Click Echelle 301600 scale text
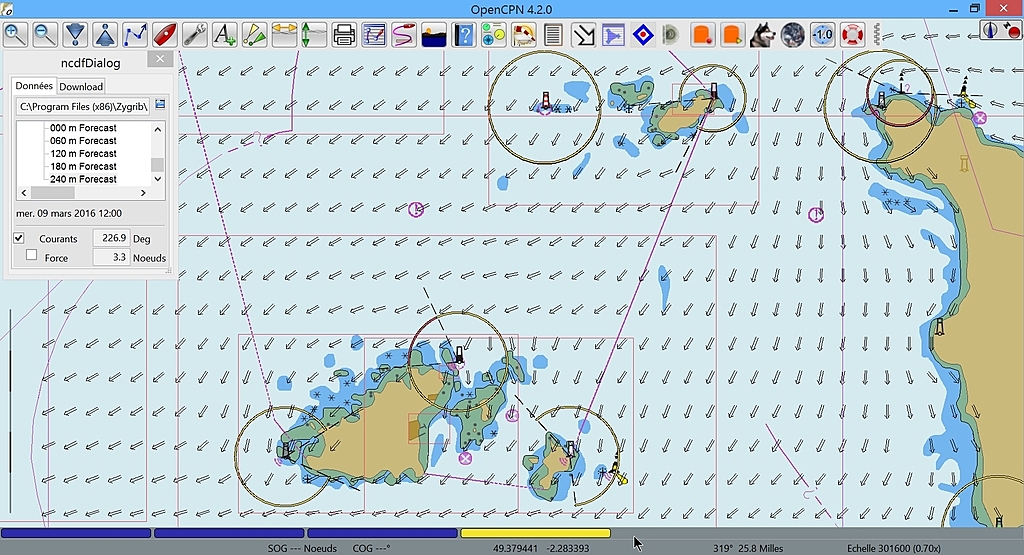1024x555 pixels. click(x=893, y=548)
